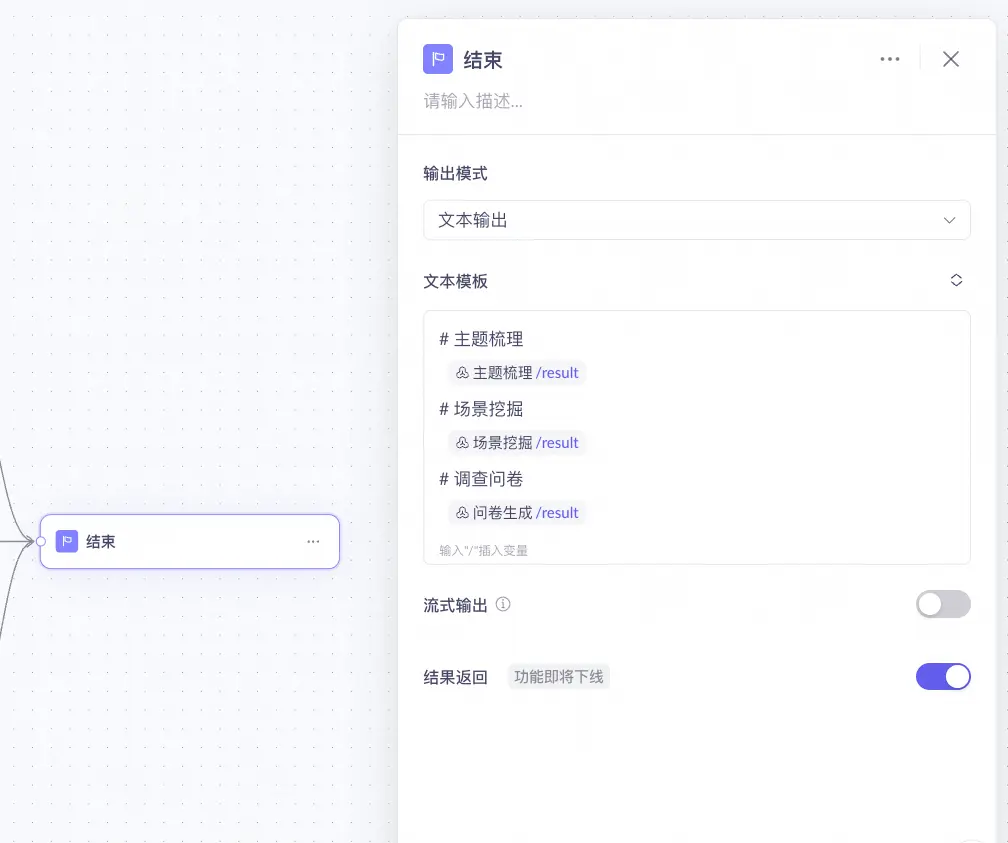
Task: Click the model icon in the 主题梳理 variable tag
Action: (462, 373)
